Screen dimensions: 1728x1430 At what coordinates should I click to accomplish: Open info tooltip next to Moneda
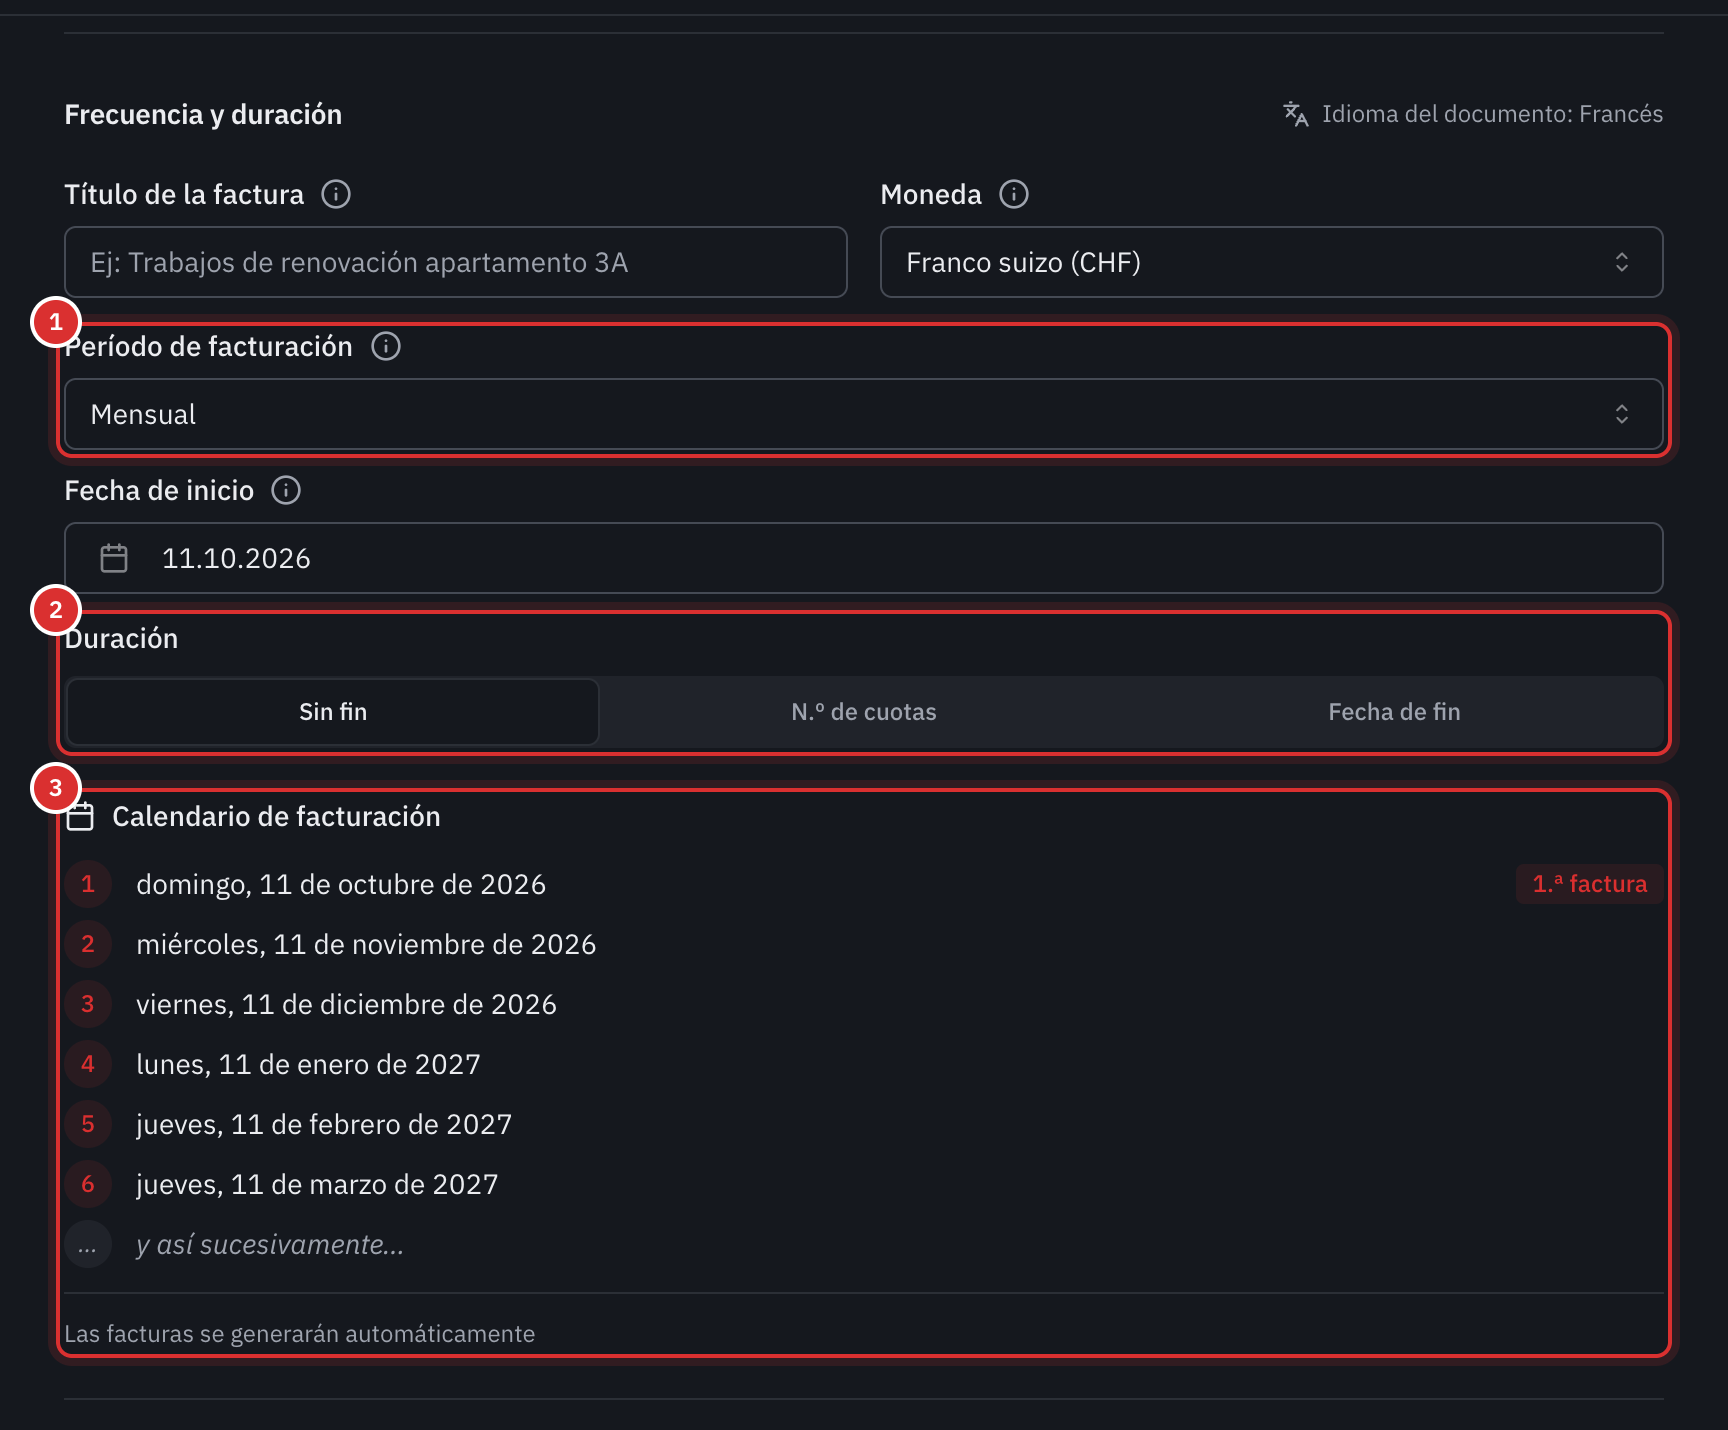click(x=1014, y=194)
